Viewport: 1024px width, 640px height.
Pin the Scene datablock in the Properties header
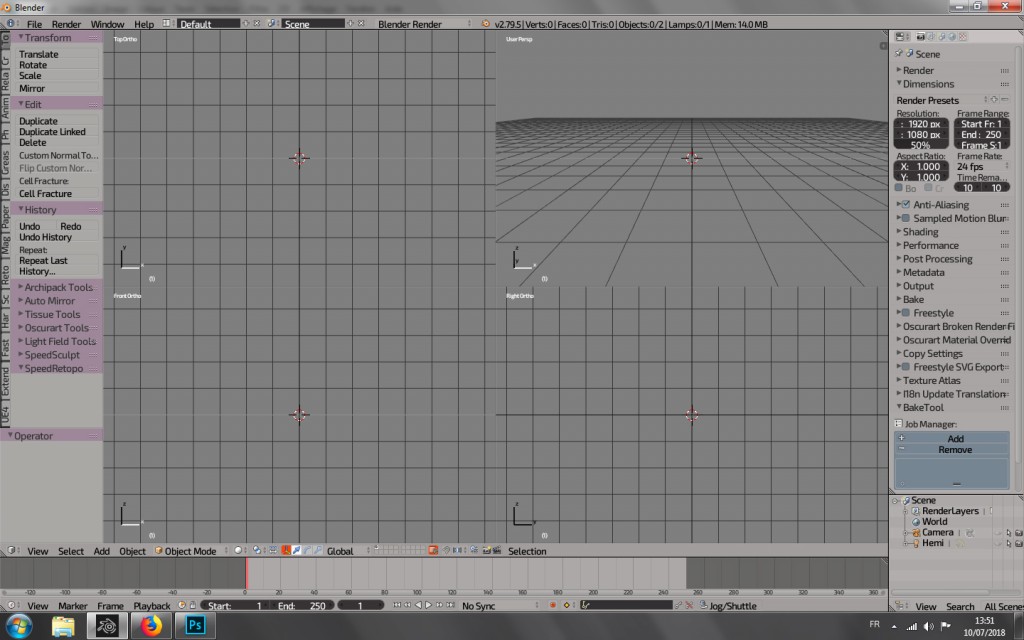900,52
